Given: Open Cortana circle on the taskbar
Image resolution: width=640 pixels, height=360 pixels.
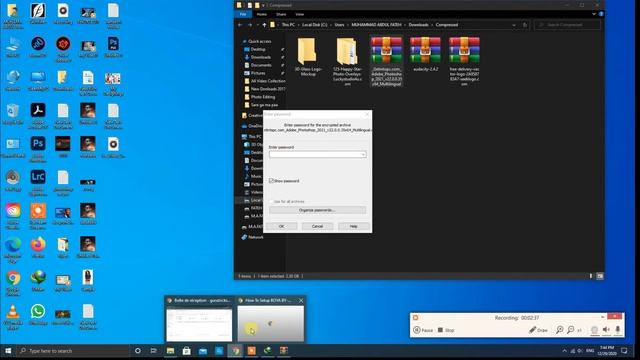Looking at the screenshot, I should 138,351.
